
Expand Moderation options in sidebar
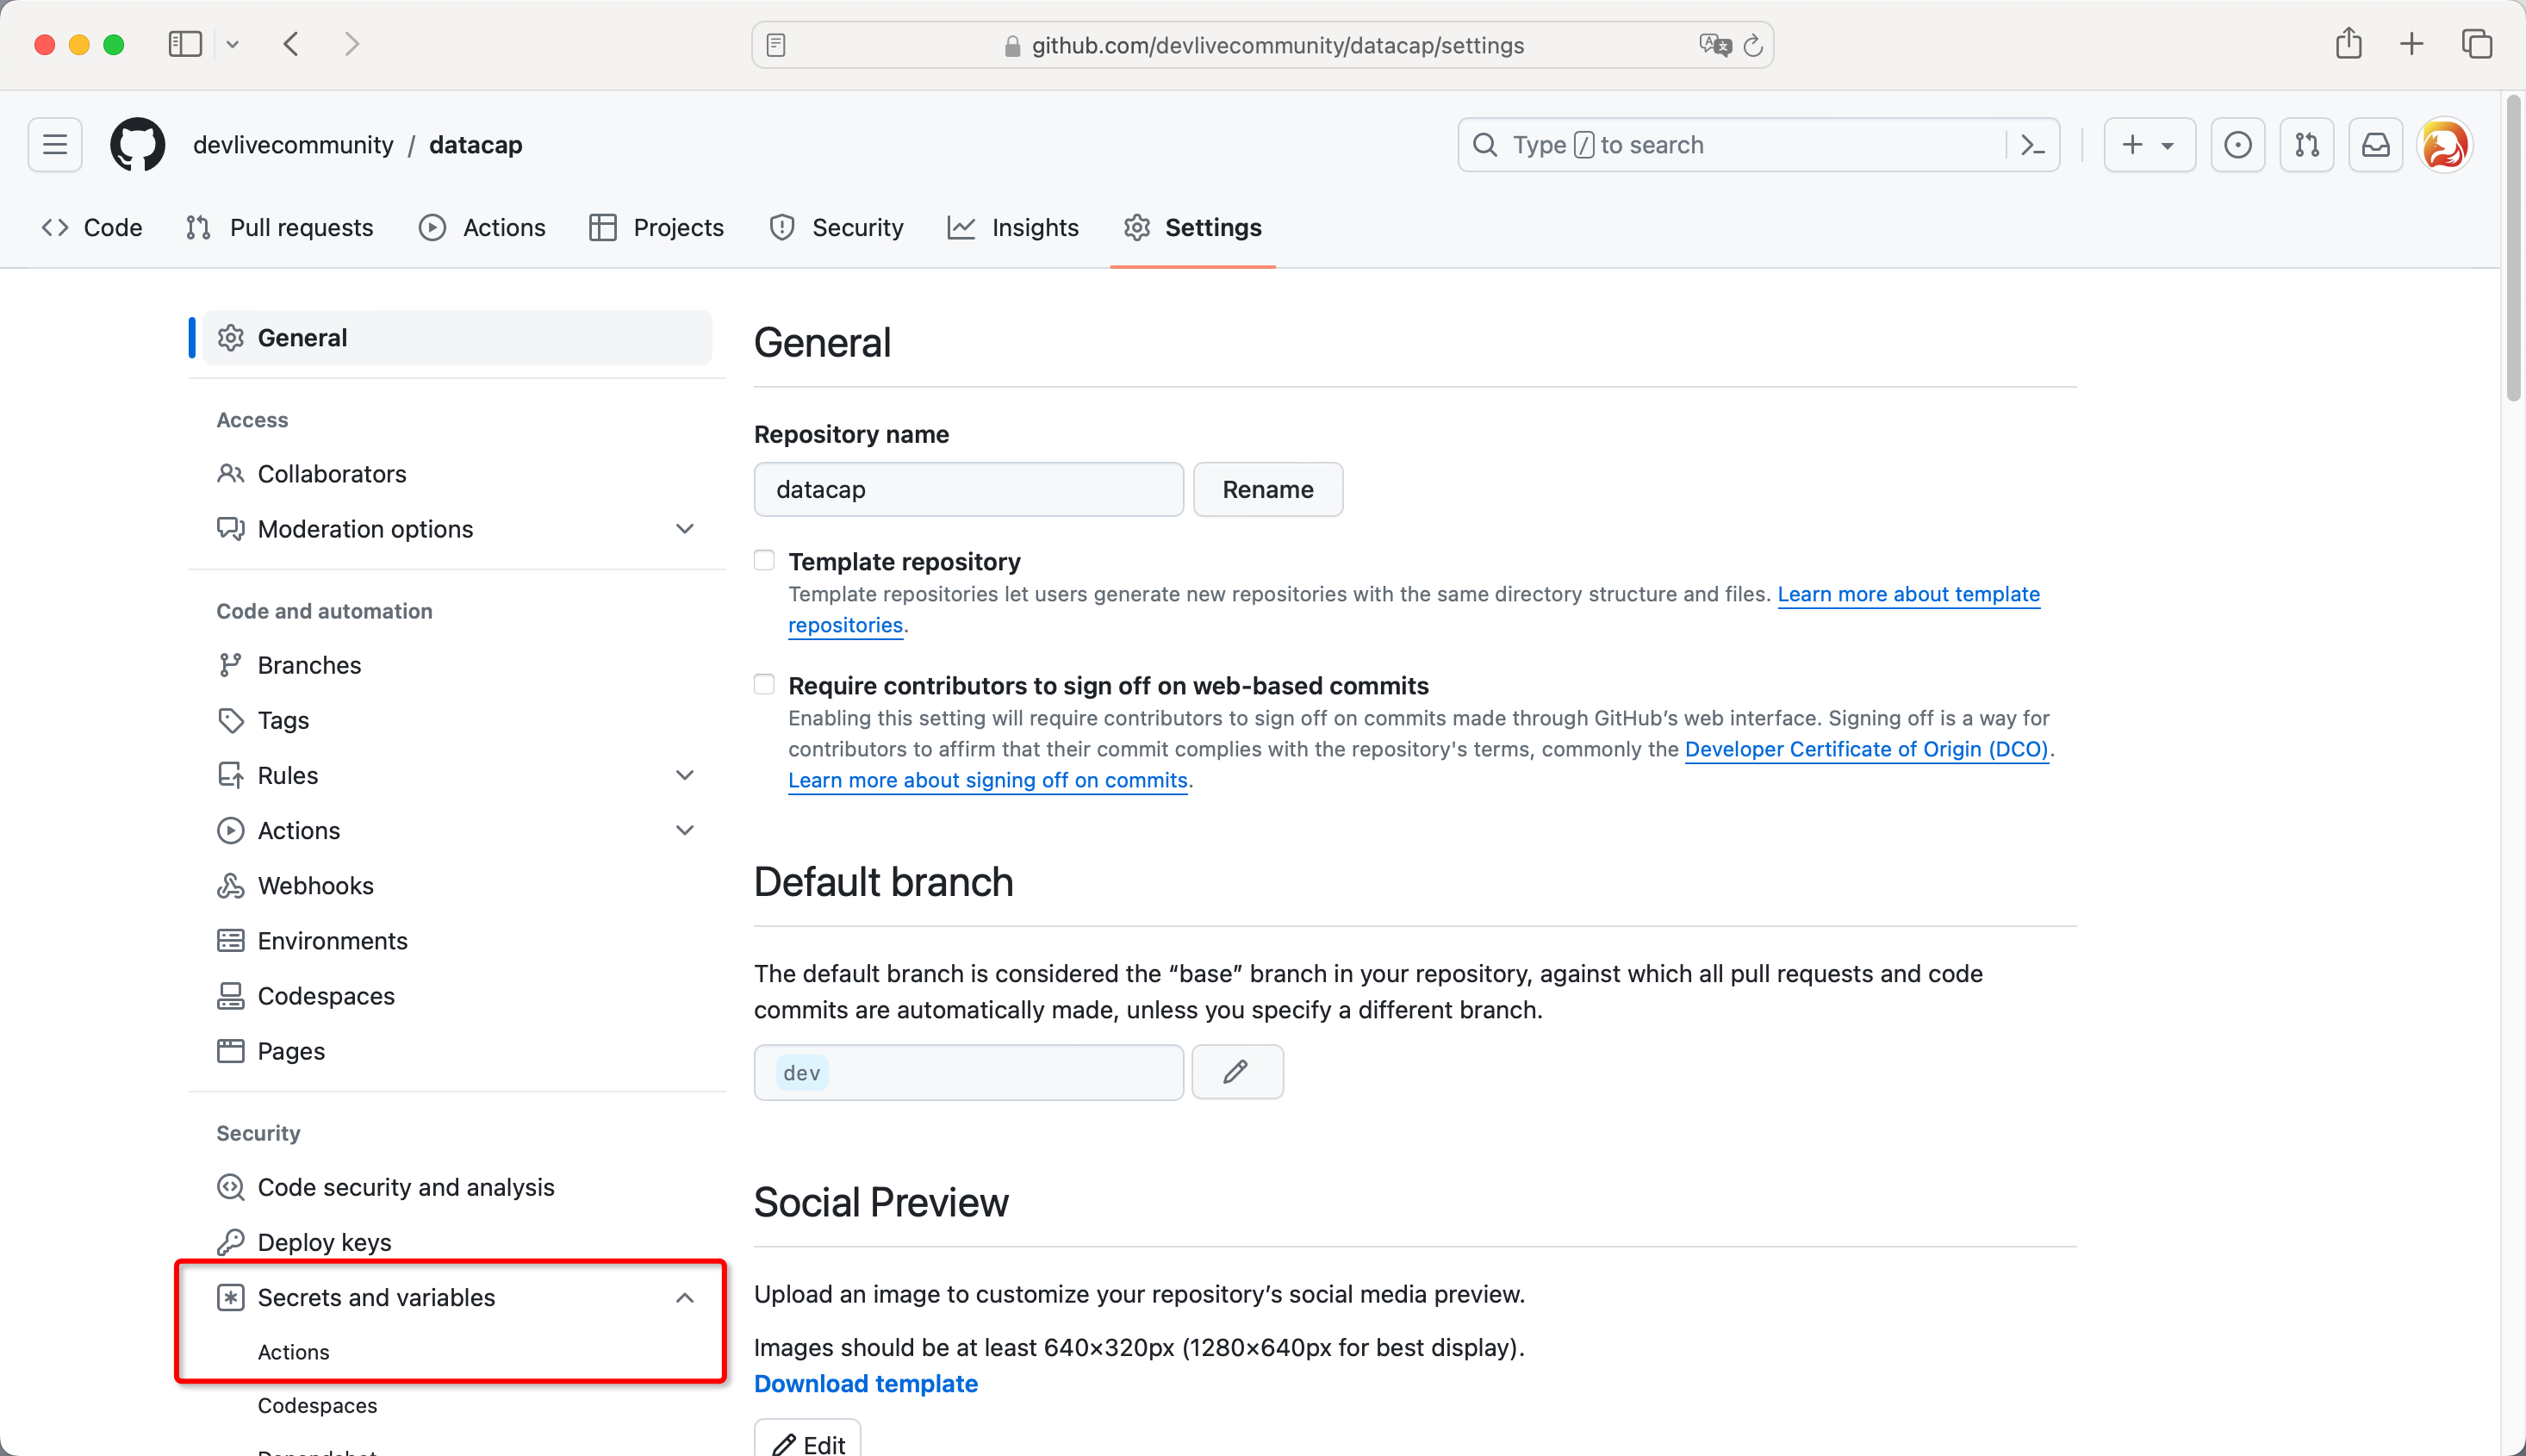[684, 528]
